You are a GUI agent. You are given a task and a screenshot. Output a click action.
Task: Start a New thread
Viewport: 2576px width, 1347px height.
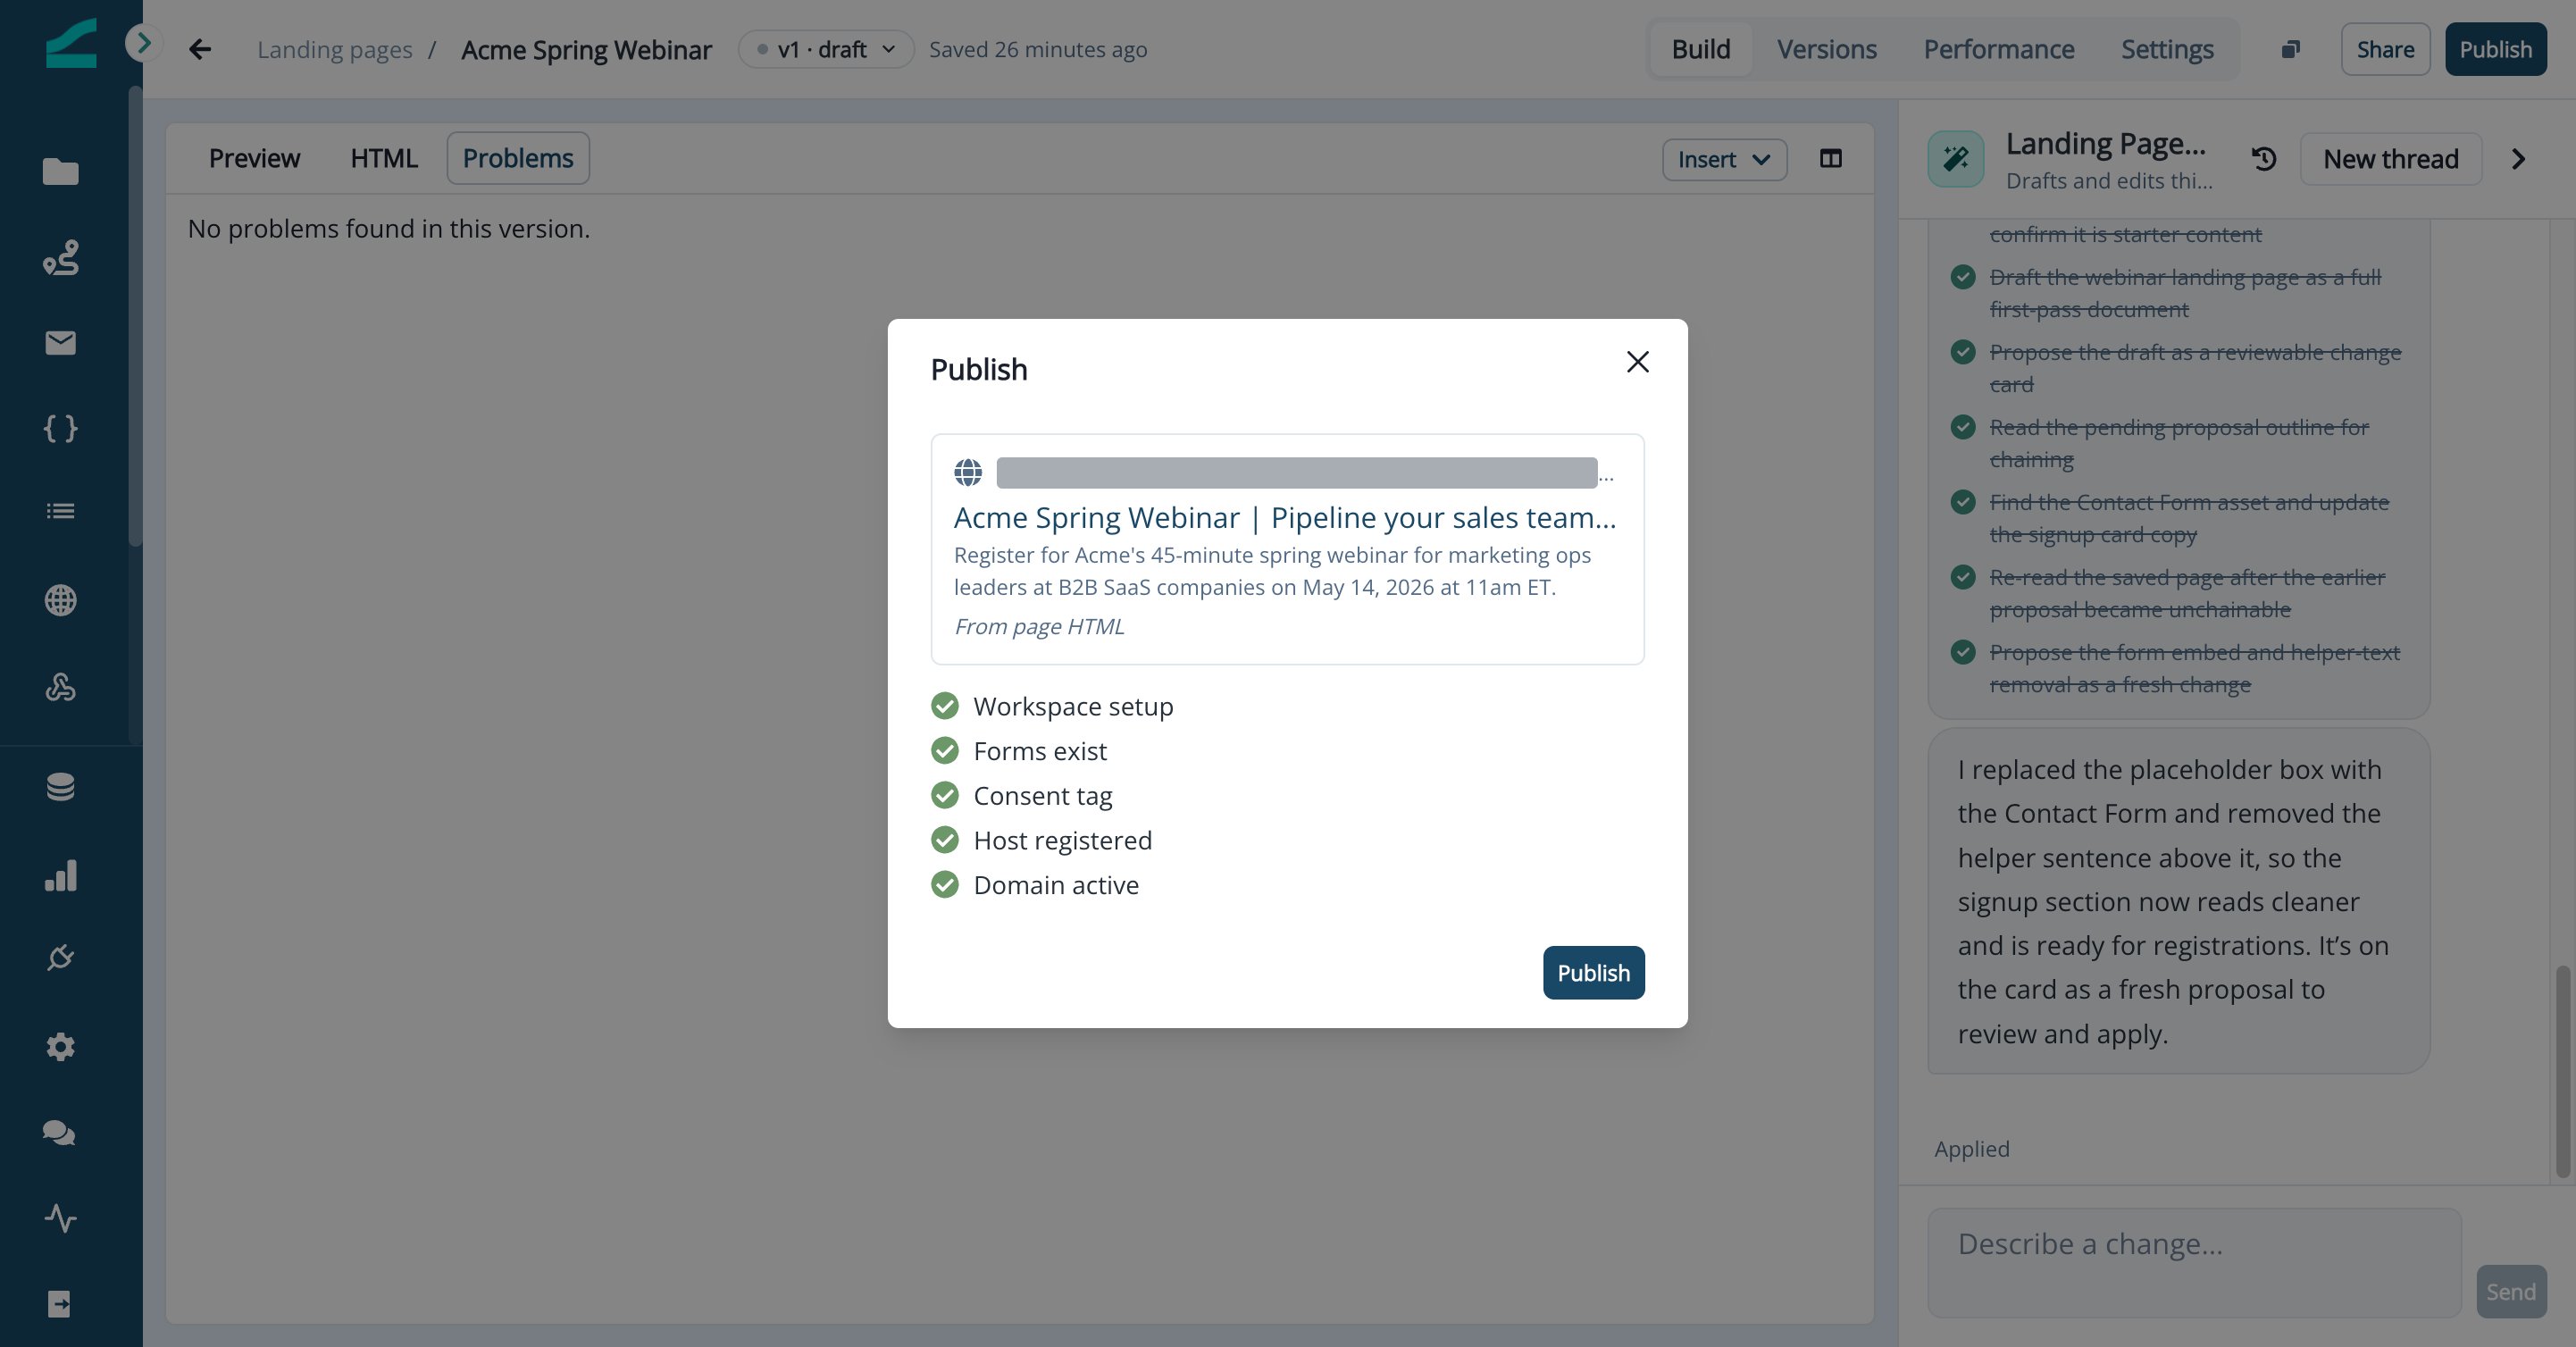pos(2390,159)
